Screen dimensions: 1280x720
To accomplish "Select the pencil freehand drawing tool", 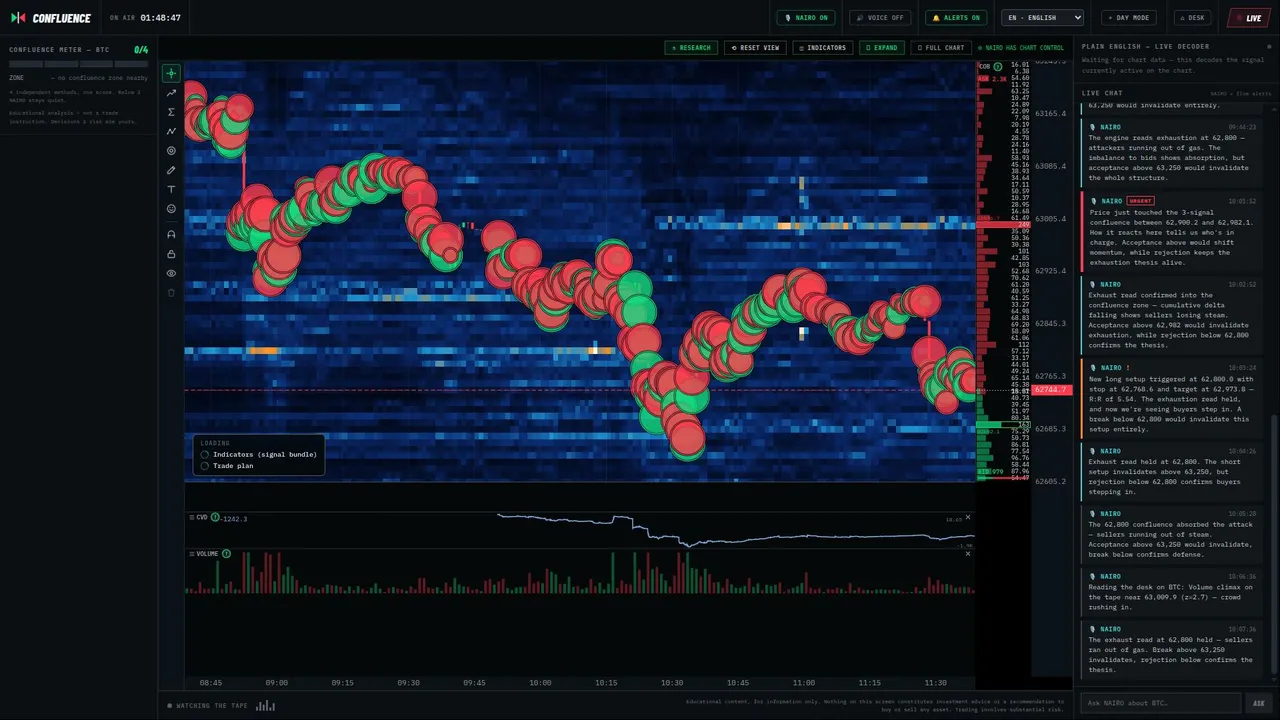I will click(171, 170).
